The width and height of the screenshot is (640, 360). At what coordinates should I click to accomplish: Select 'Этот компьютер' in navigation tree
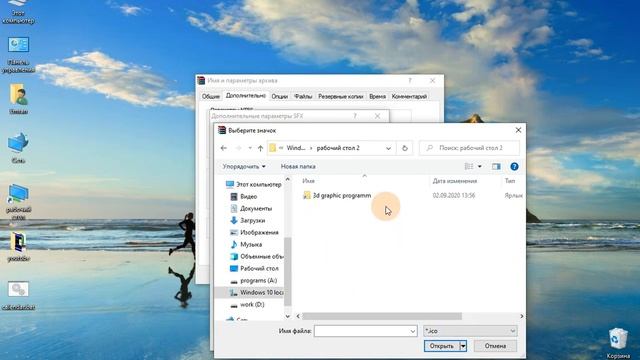pyautogui.click(x=254, y=184)
